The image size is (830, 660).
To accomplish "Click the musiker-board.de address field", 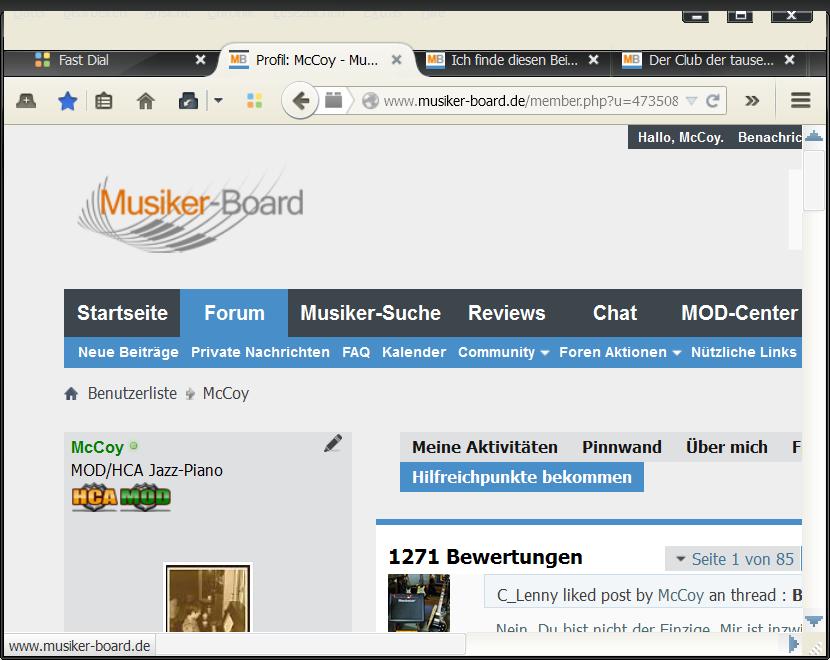I will click(531, 101).
